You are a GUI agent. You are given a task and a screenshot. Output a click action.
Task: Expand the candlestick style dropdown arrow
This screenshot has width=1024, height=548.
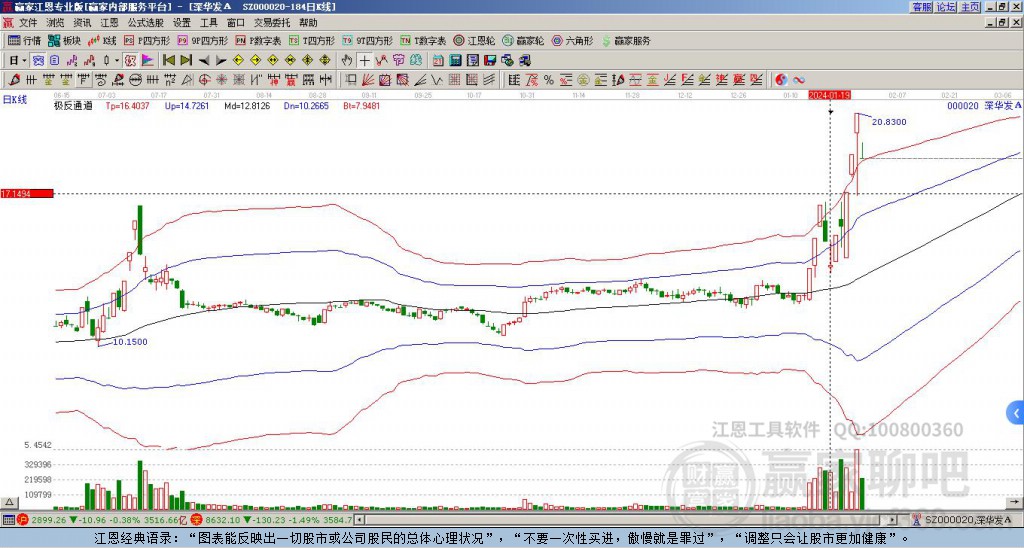tap(117, 60)
